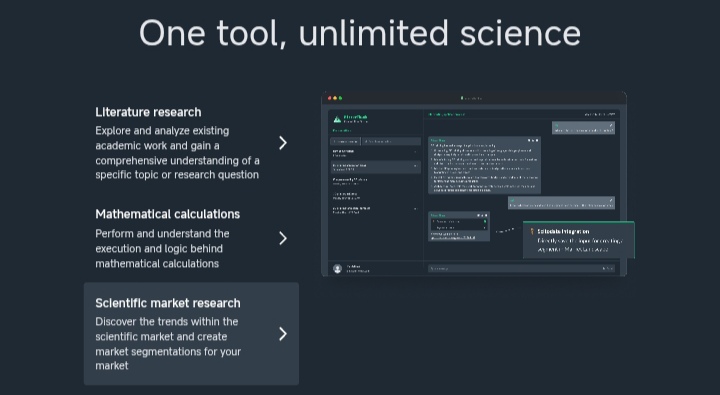Click the green-bordered integration callout in the preview
This screenshot has height=395, width=720.
click(579, 240)
